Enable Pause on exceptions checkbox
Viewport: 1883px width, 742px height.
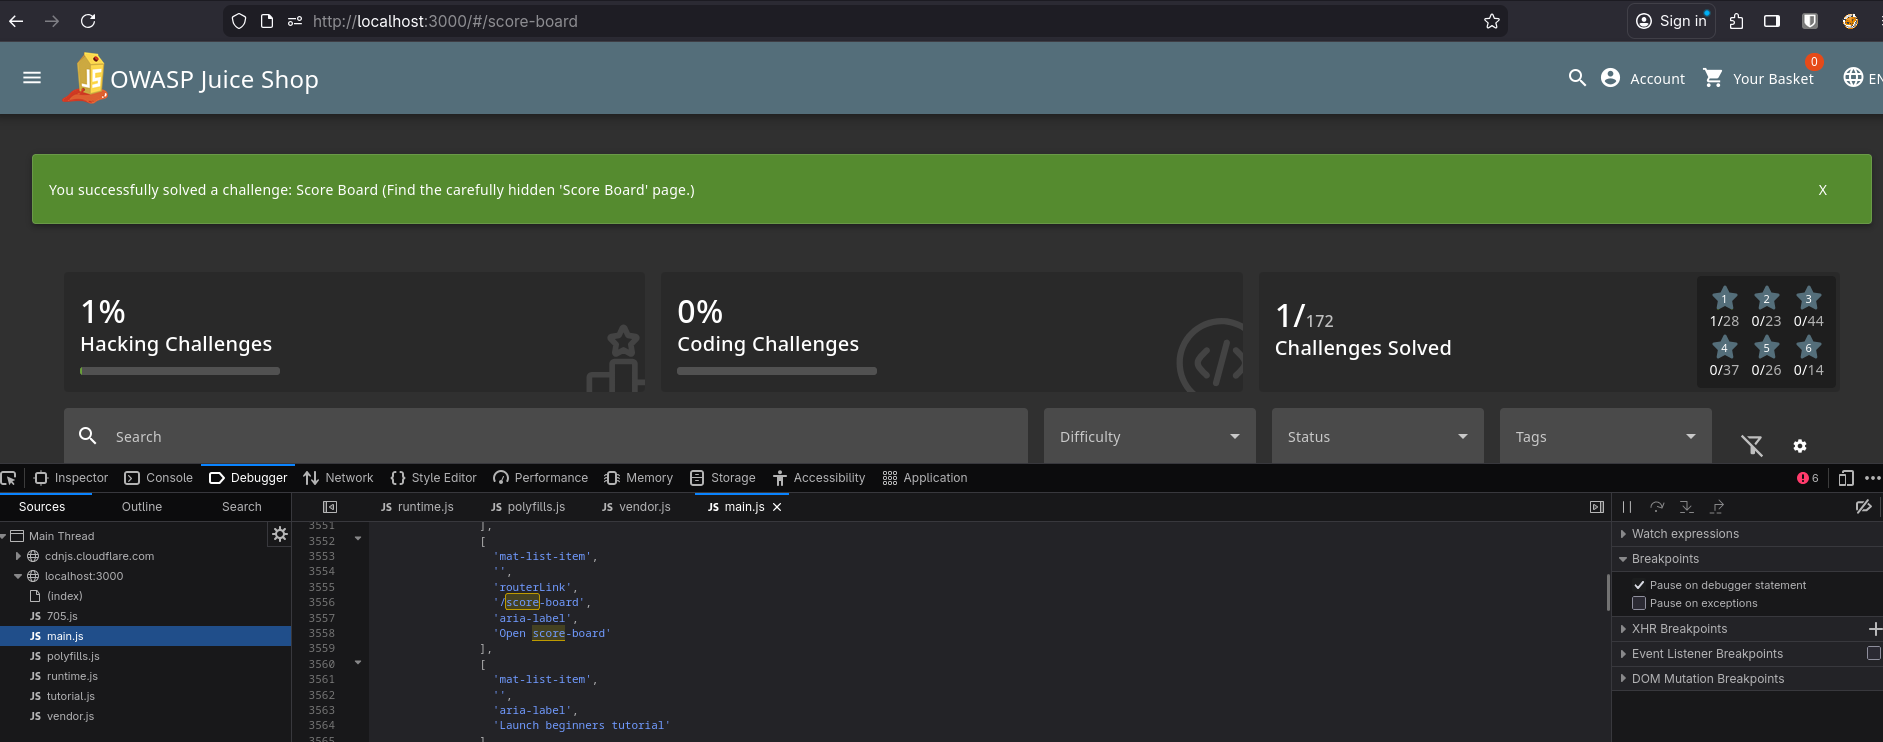(1639, 603)
